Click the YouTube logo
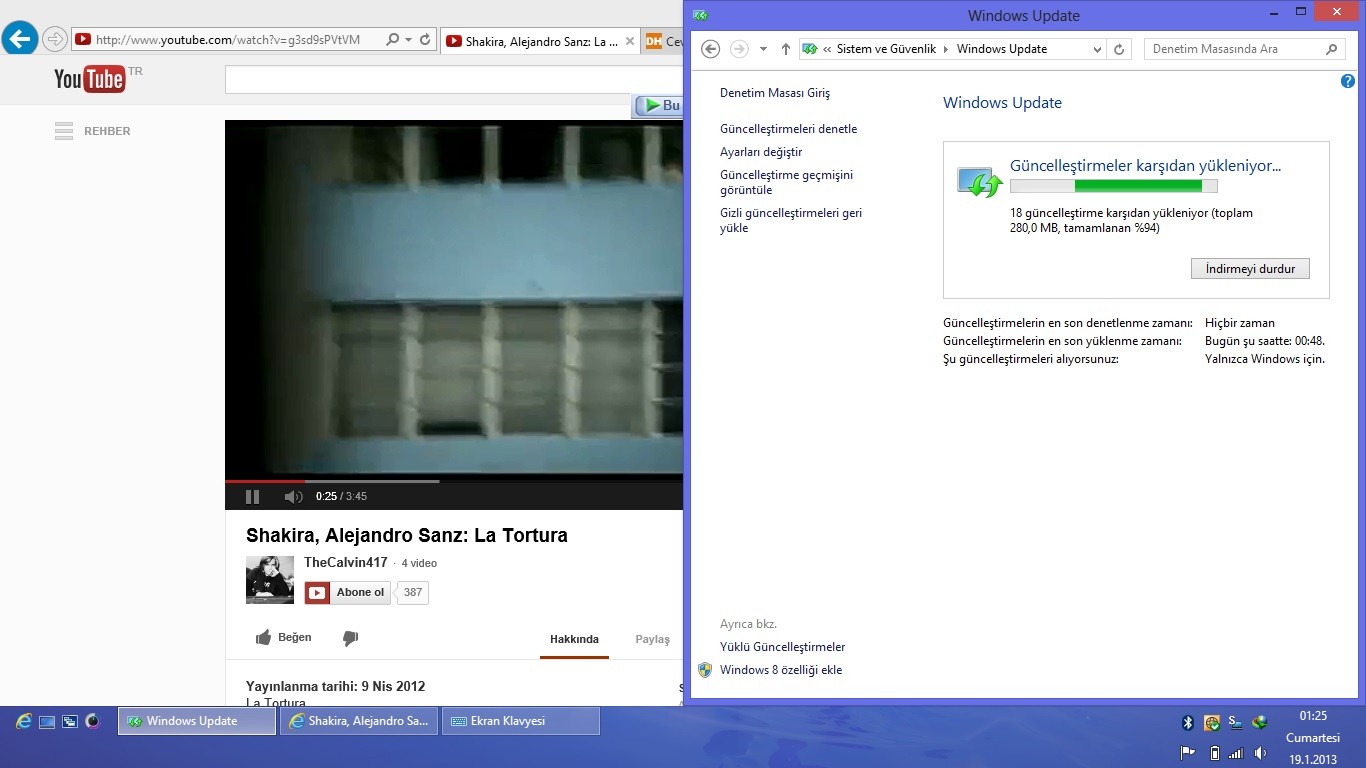This screenshot has height=768, width=1366. pyautogui.click(x=90, y=79)
